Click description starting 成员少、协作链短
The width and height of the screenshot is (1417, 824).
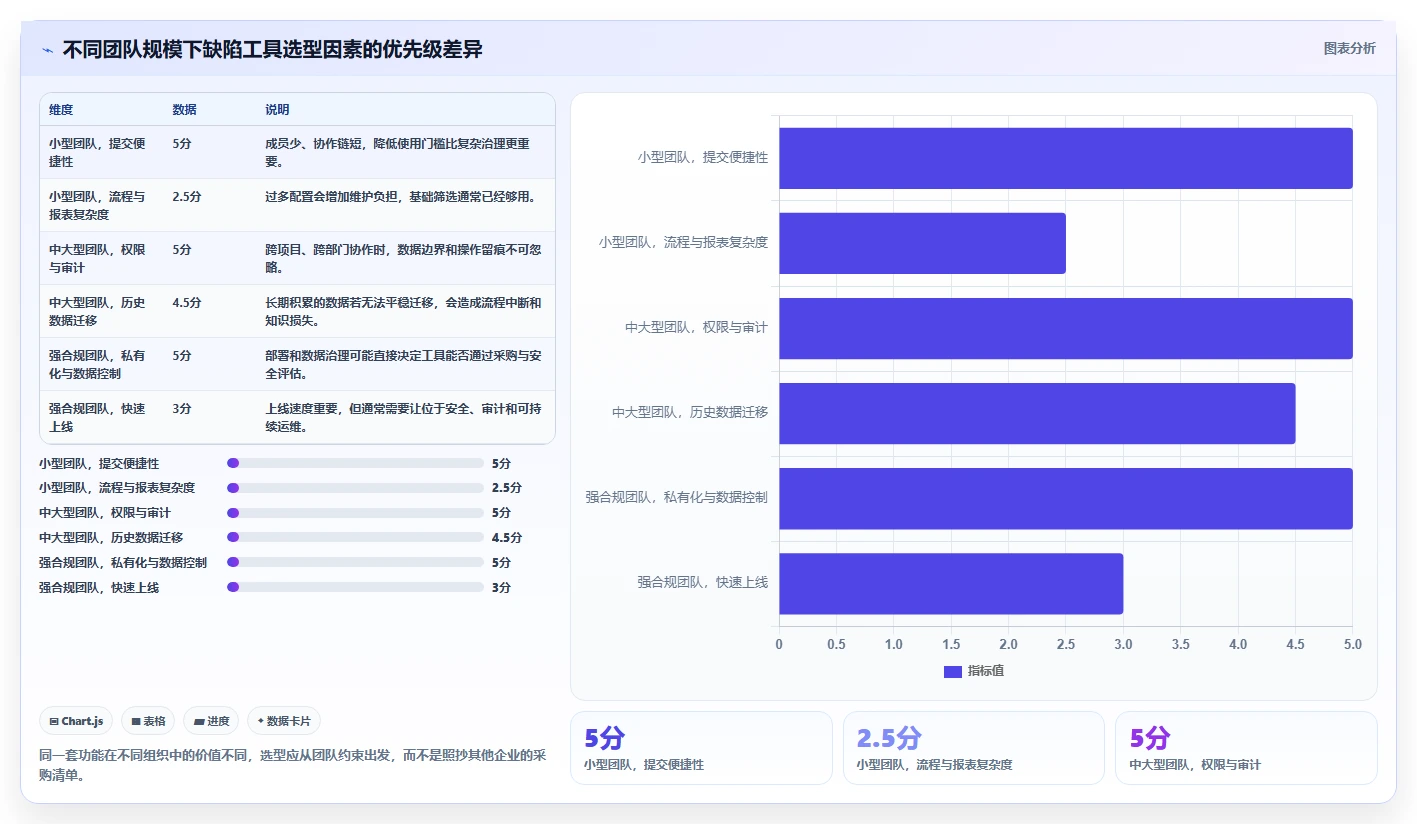[x=397, y=152]
